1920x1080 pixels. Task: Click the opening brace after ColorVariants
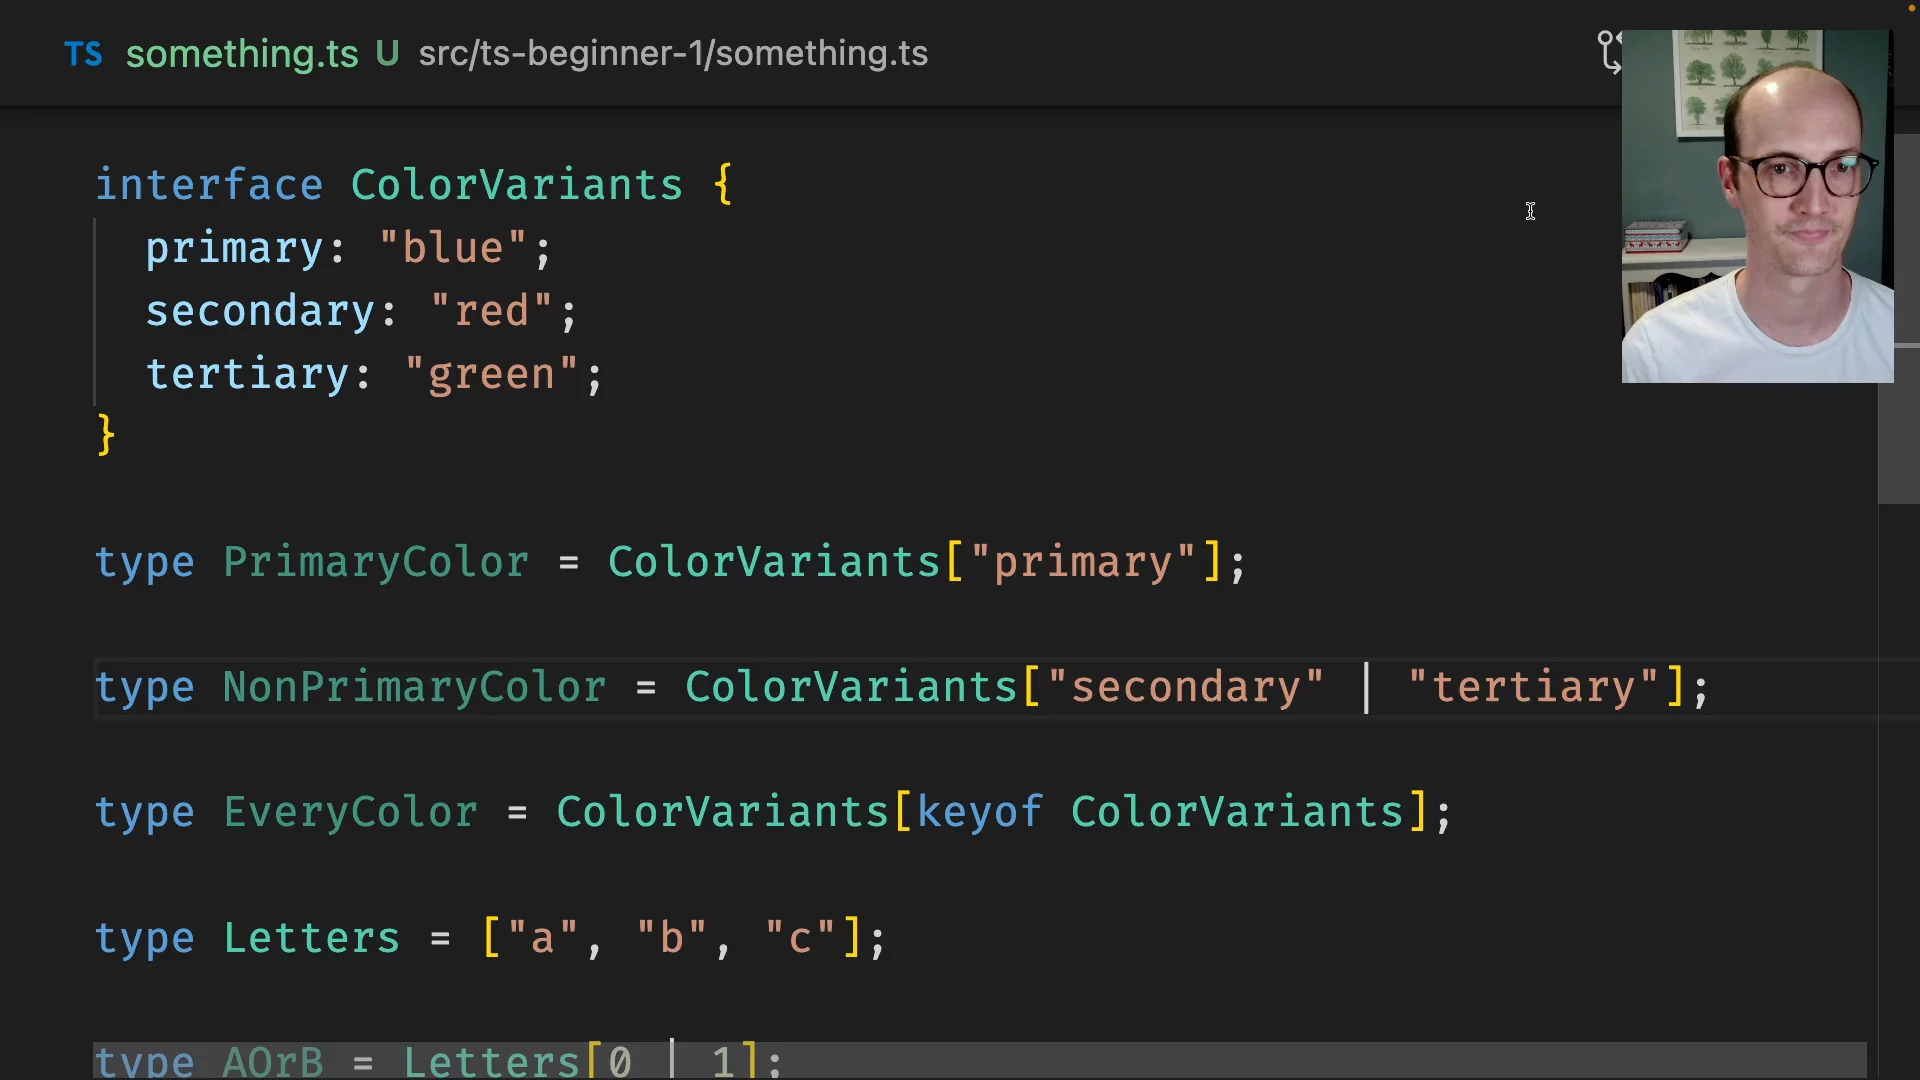coord(723,185)
